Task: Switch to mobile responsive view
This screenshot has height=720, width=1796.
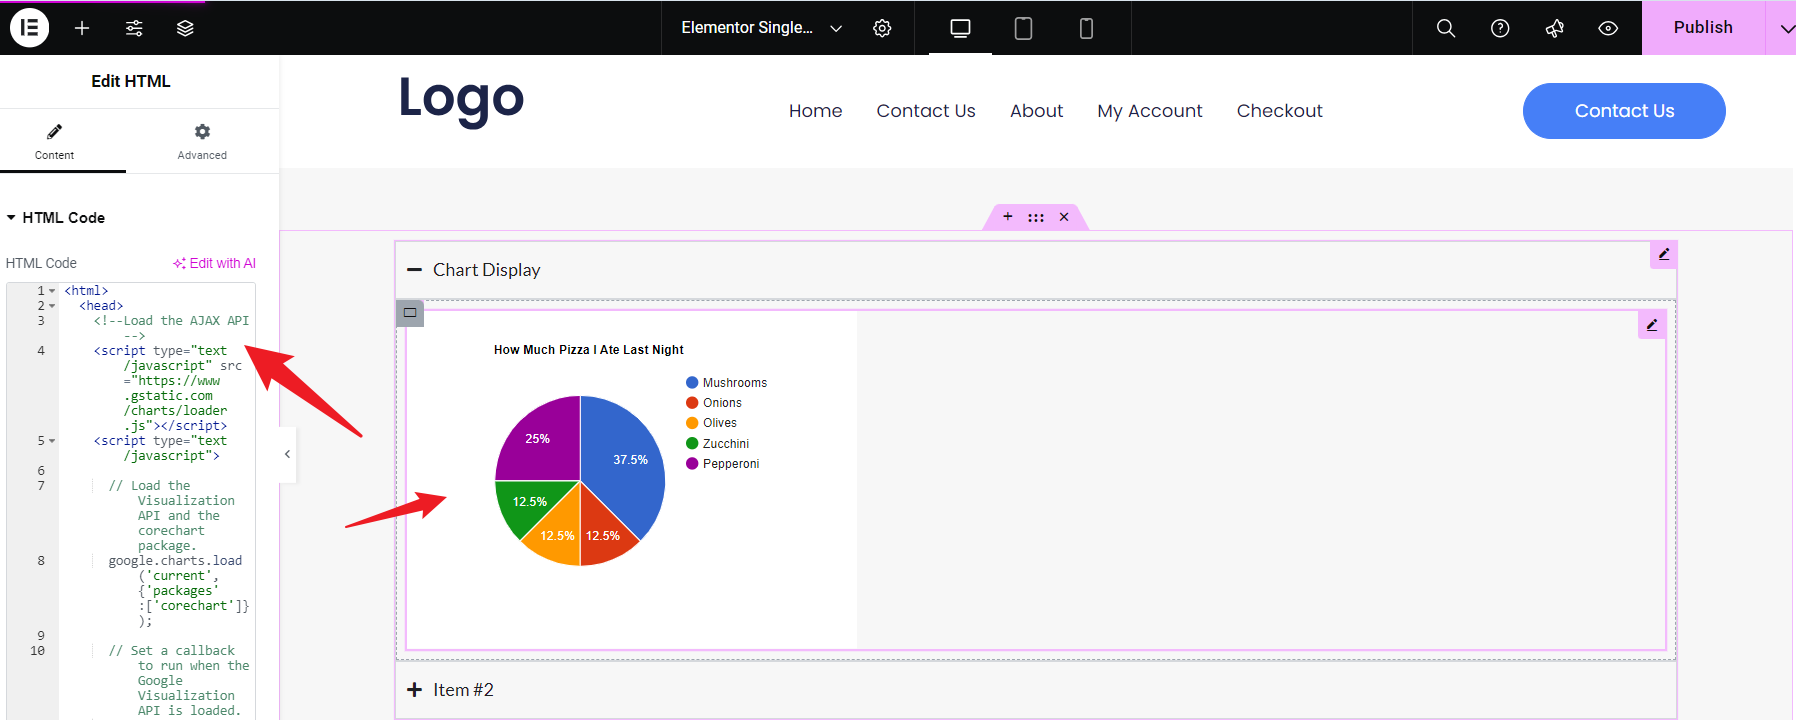Action: pyautogui.click(x=1086, y=28)
